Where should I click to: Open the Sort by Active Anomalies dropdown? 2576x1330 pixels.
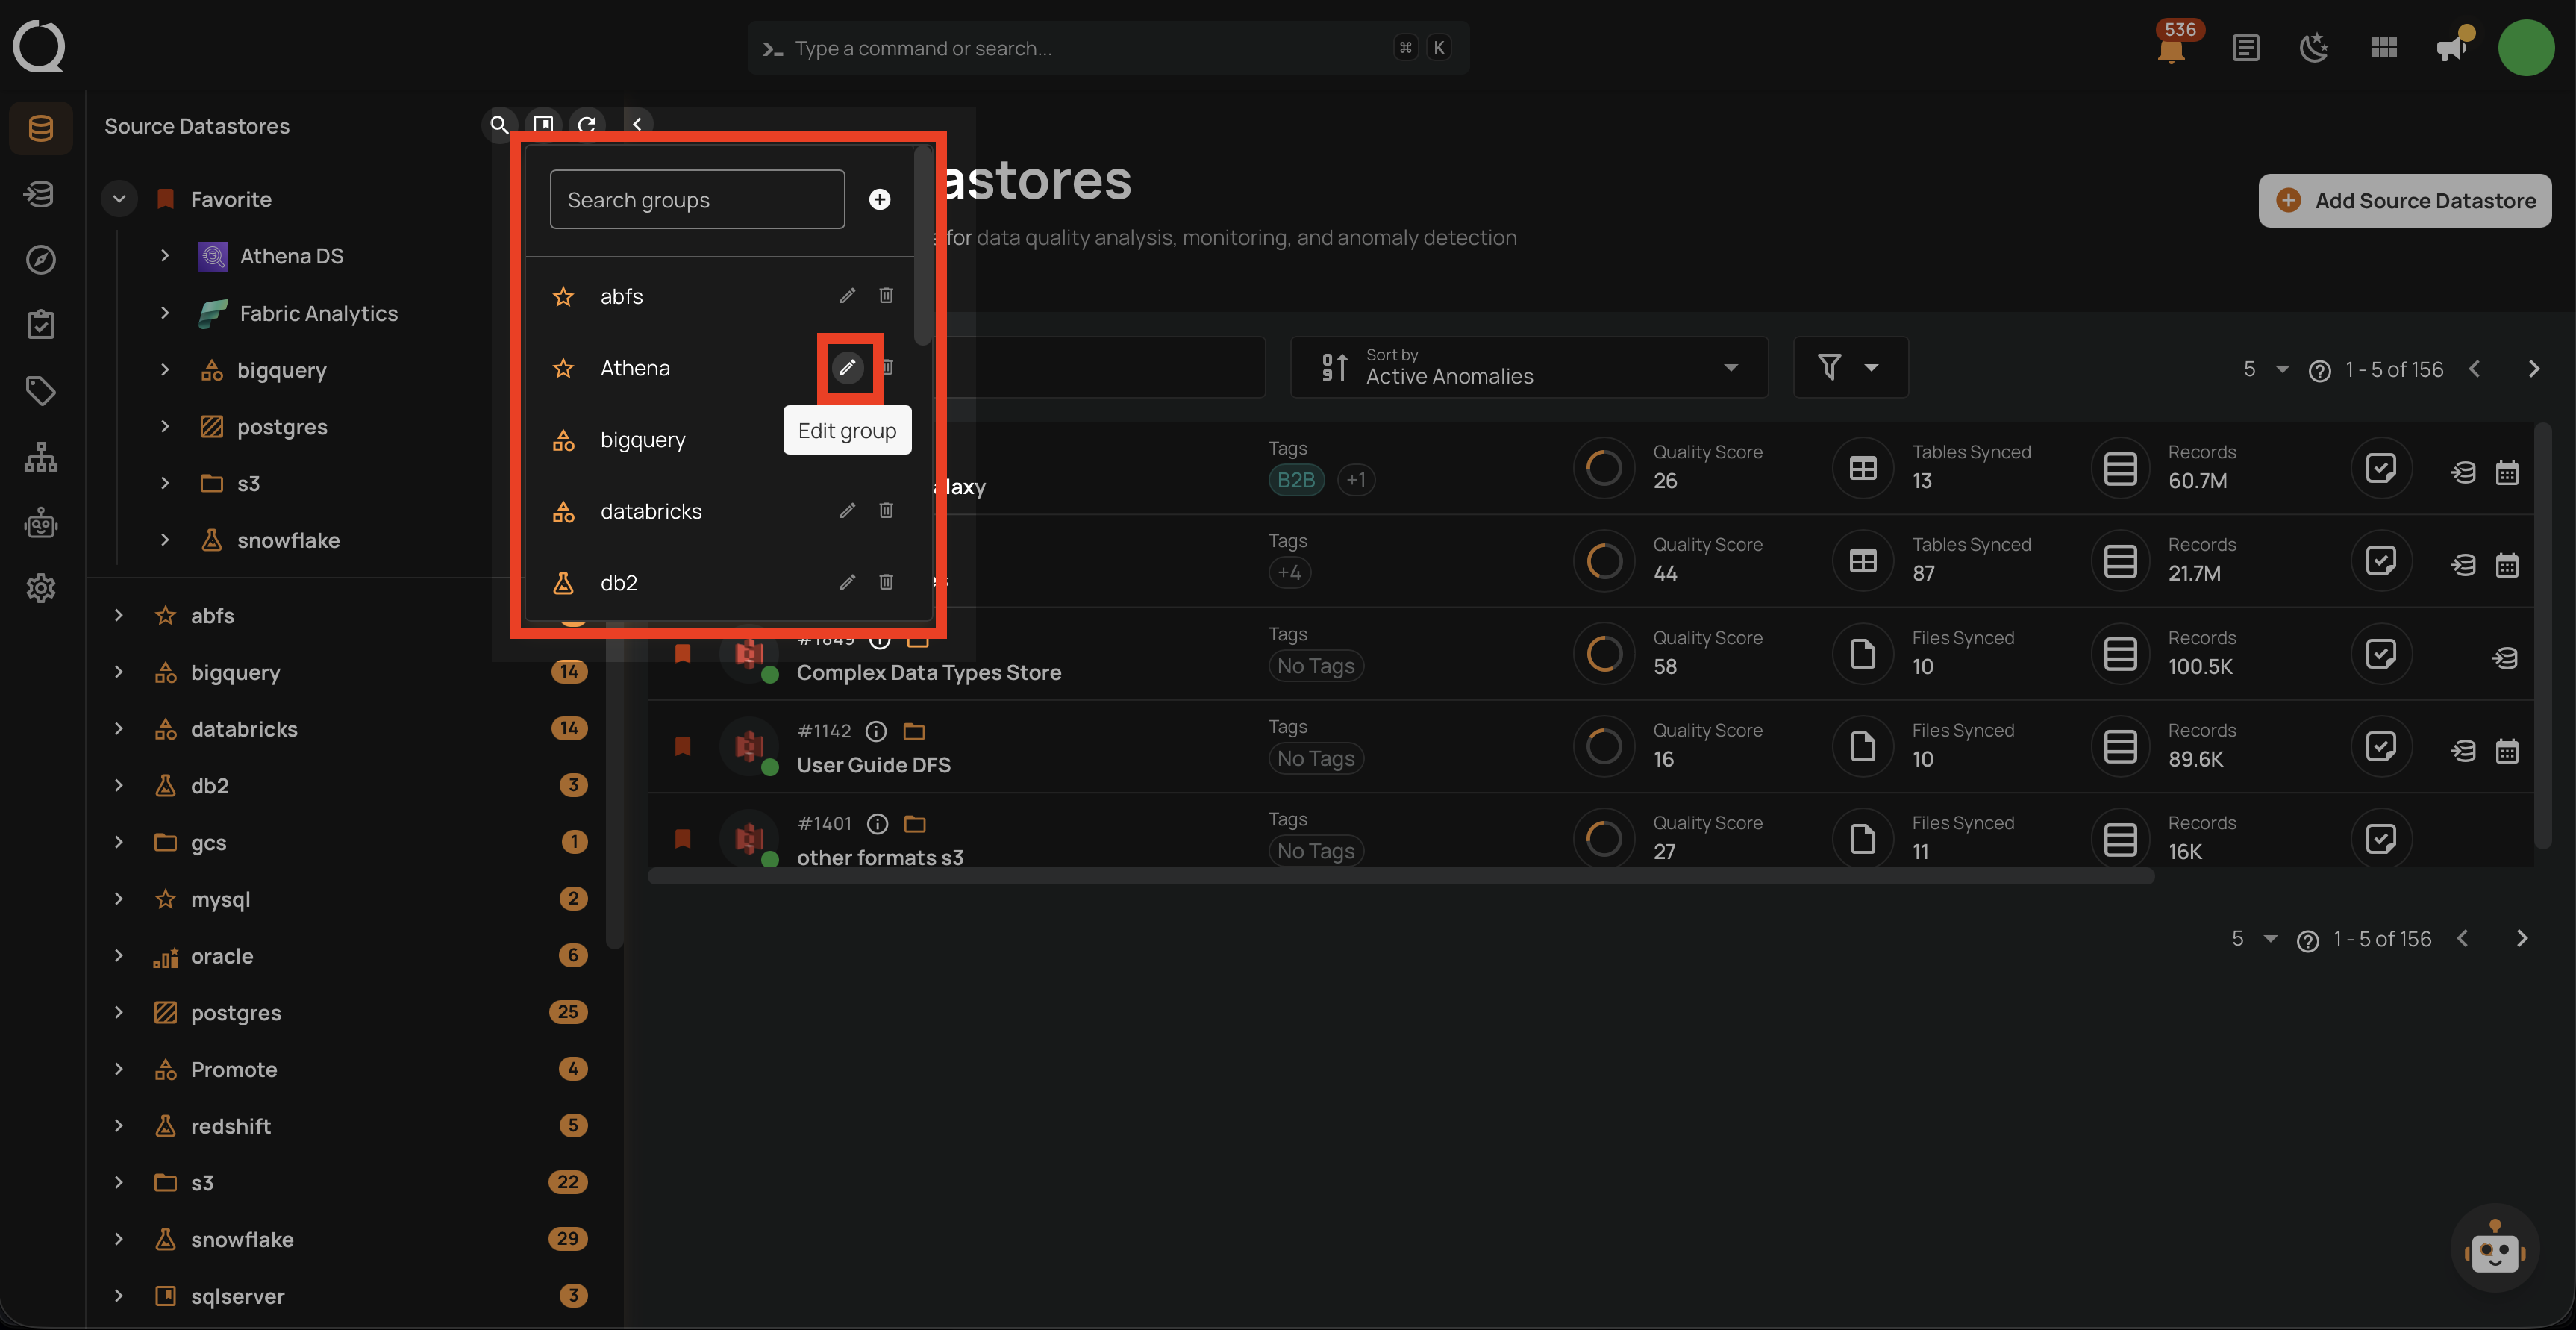[x=1529, y=367]
